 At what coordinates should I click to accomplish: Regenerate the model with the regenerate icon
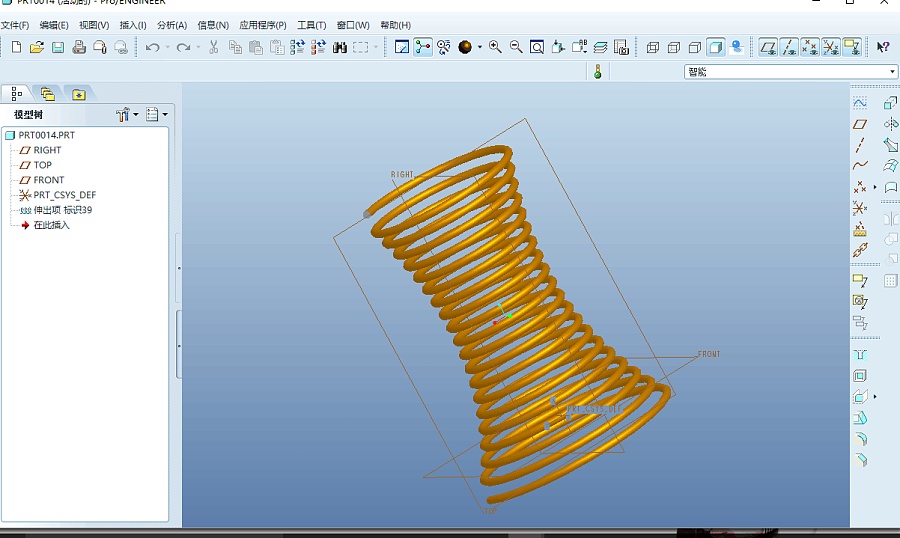click(297, 47)
